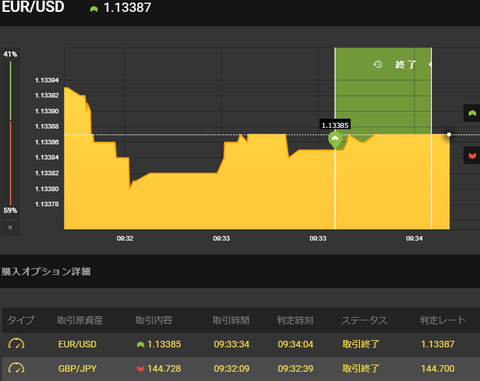Viewport: 480px width, 381px height.
Task: Click the settlement rate 1.13387 in table
Action: [x=438, y=344]
